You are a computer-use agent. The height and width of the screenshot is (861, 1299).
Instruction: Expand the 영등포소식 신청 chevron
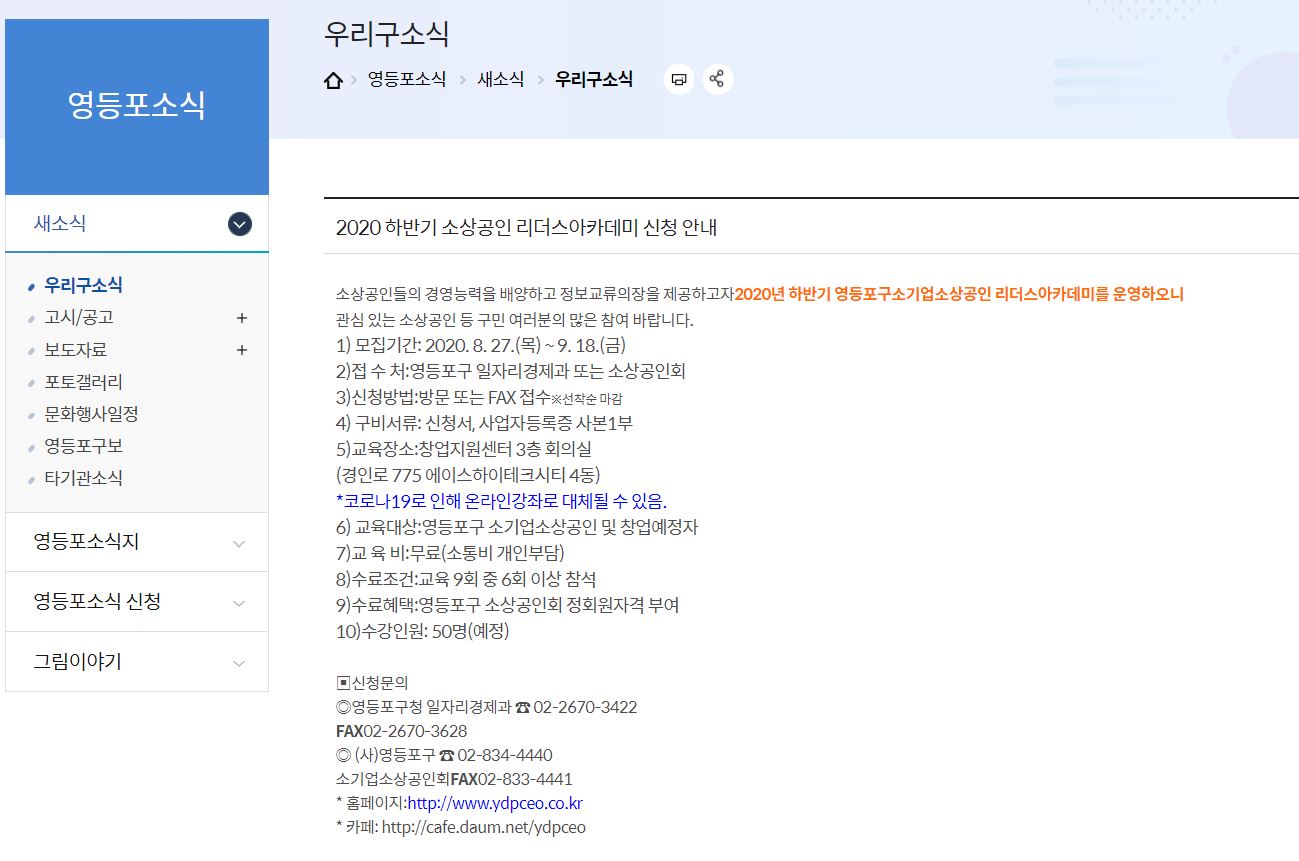(x=239, y=604)
